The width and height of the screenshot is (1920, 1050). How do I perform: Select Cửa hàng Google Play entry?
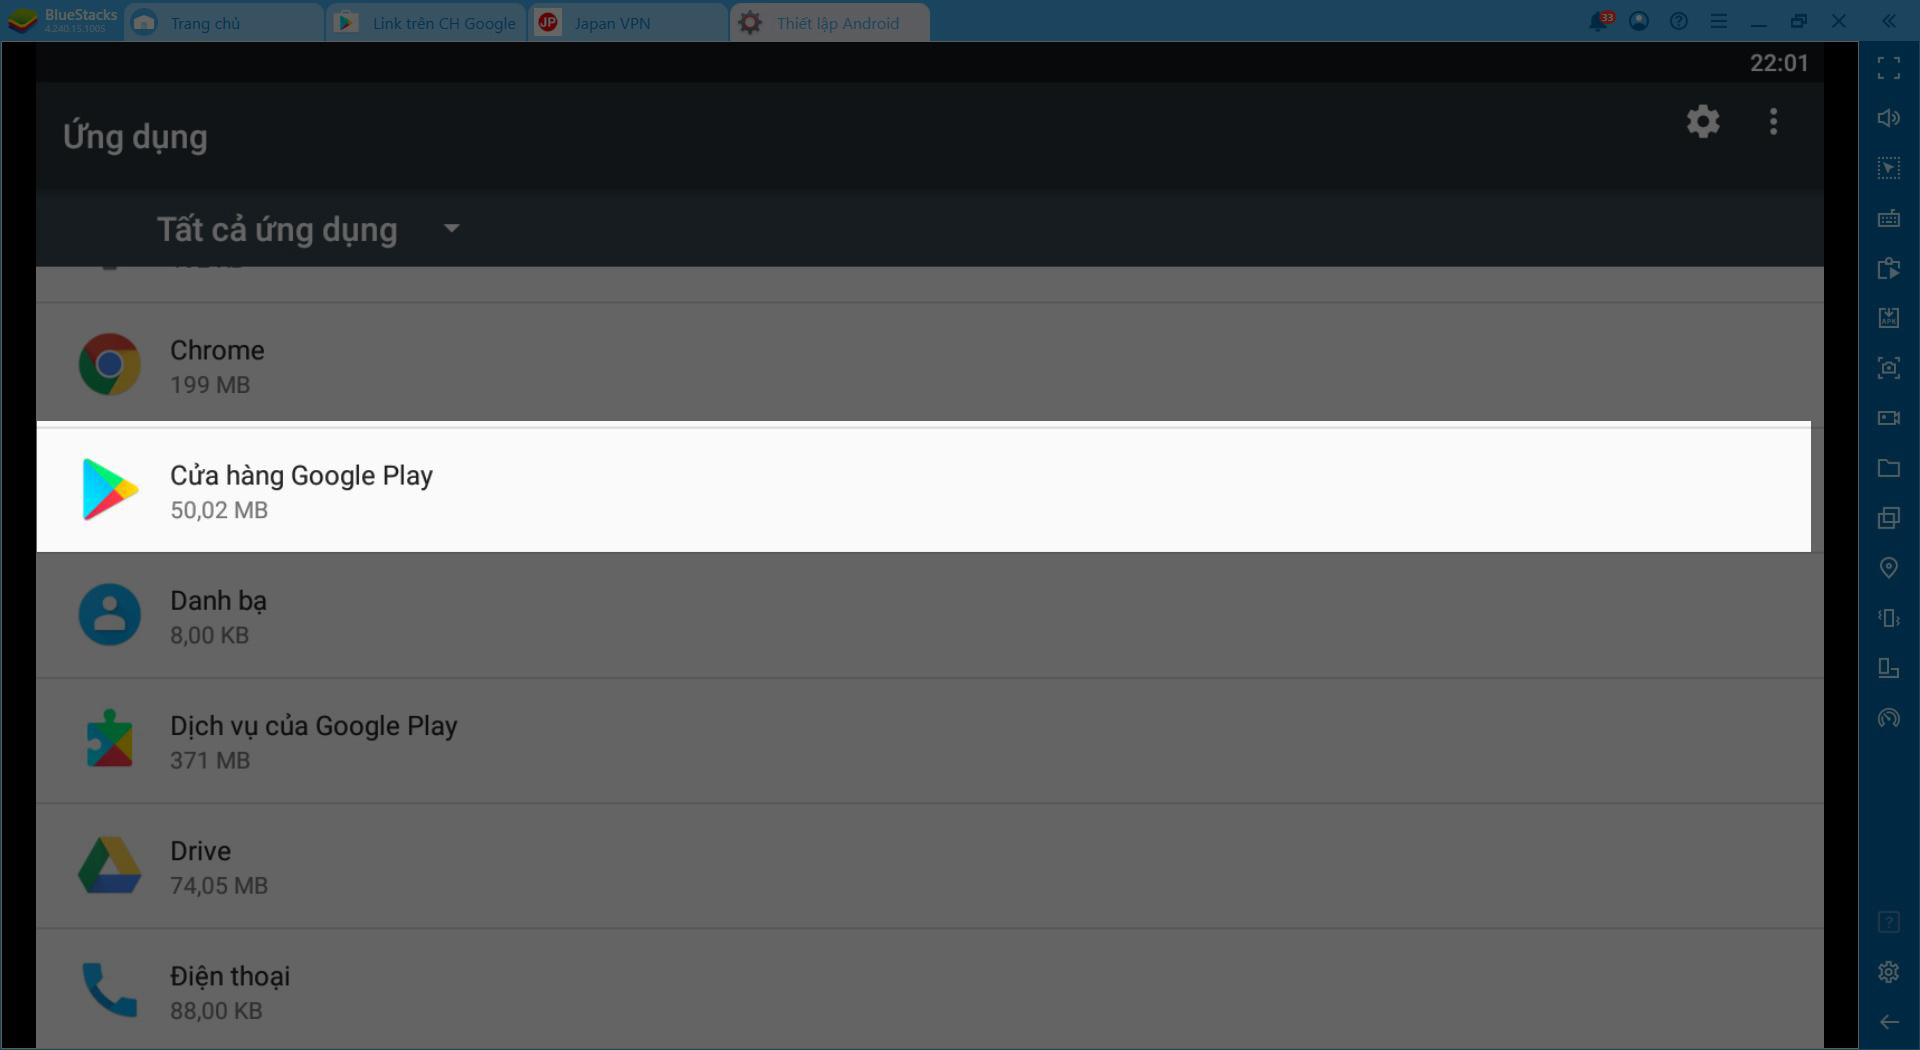pos(924,490)
